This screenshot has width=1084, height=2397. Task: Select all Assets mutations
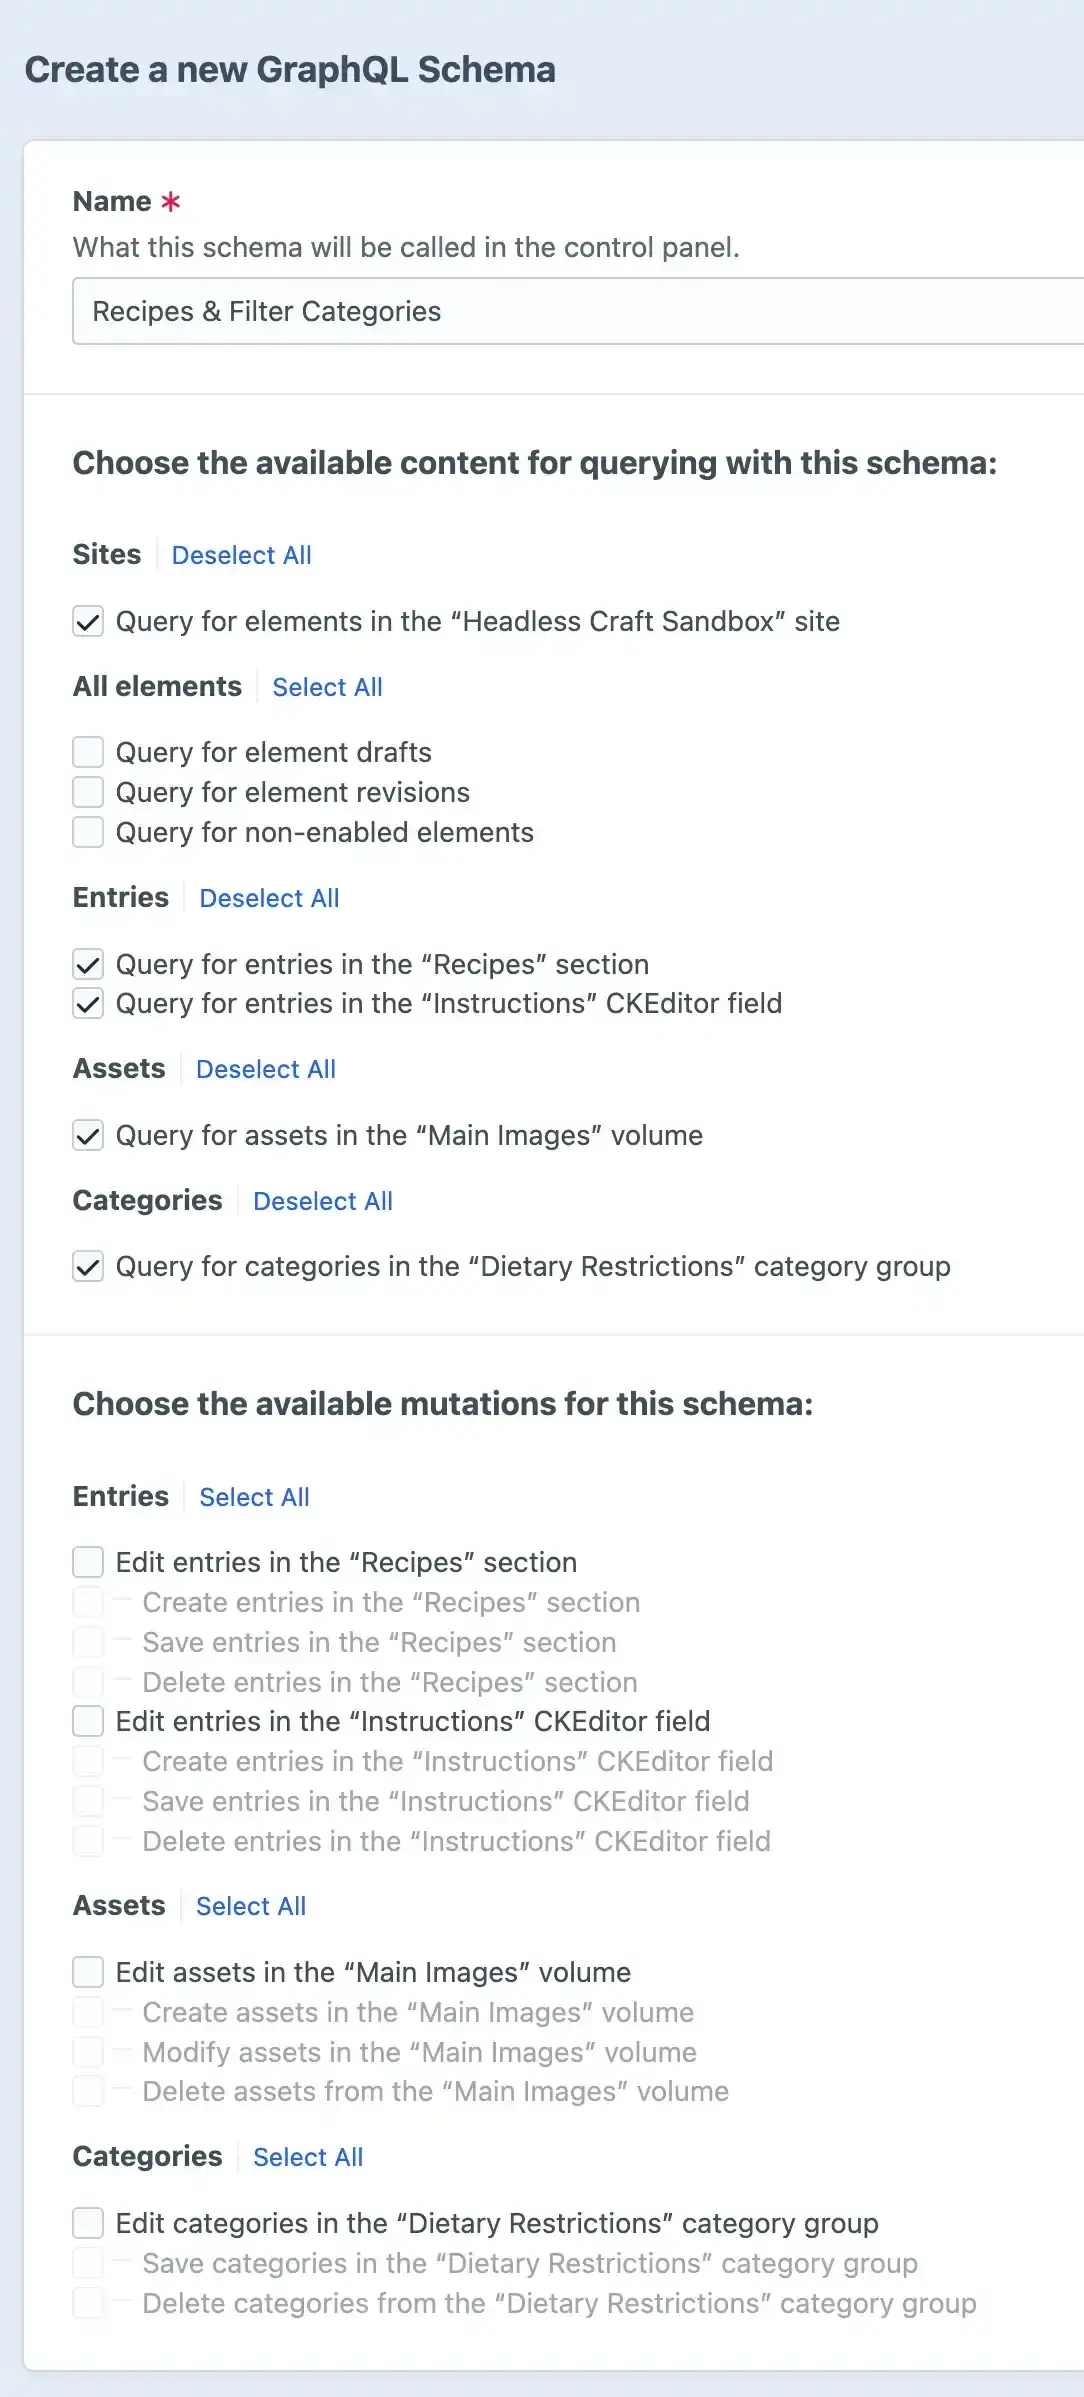tap(251, 1906)
